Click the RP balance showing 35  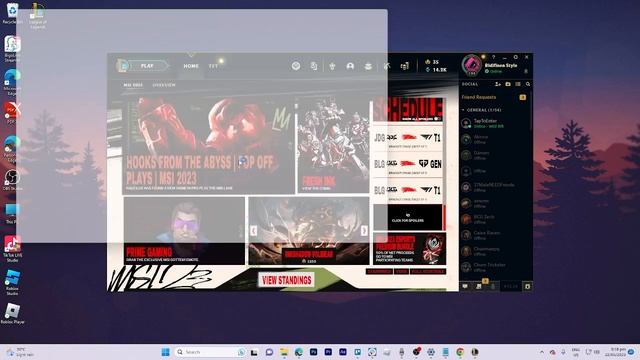[432, 62]
